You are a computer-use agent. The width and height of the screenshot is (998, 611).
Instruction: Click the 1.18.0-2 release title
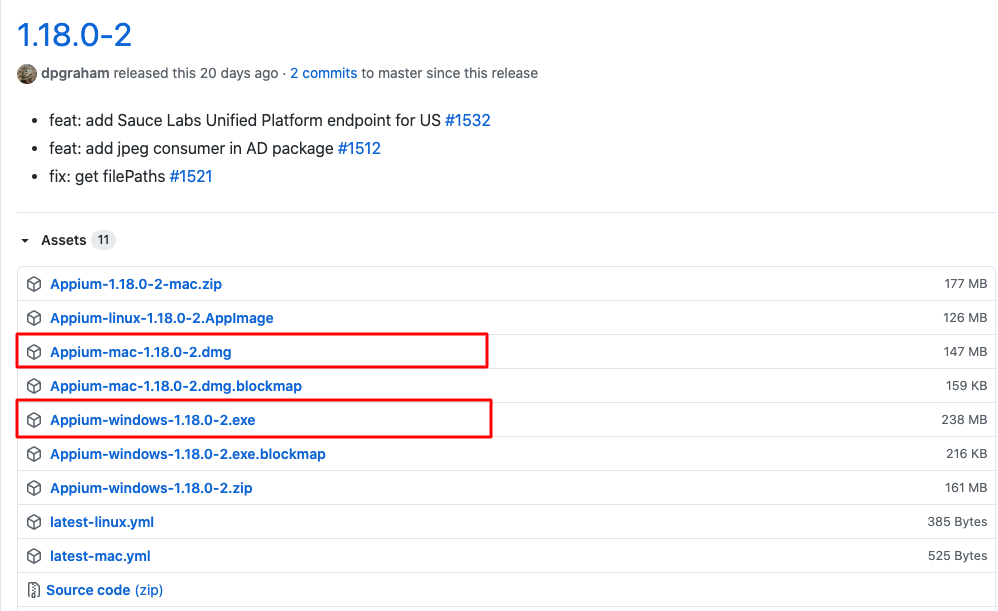74,33
